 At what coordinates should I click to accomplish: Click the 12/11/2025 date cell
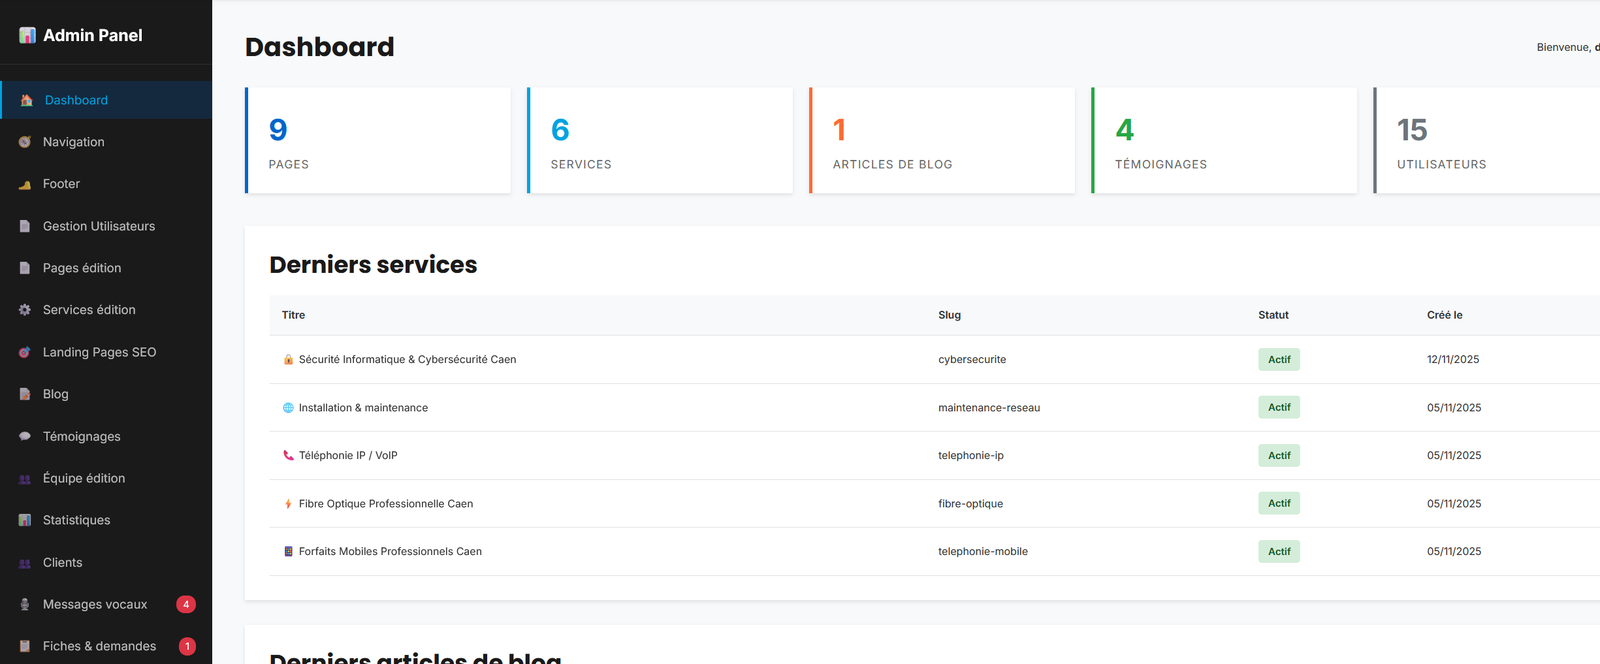(1453, 359)
